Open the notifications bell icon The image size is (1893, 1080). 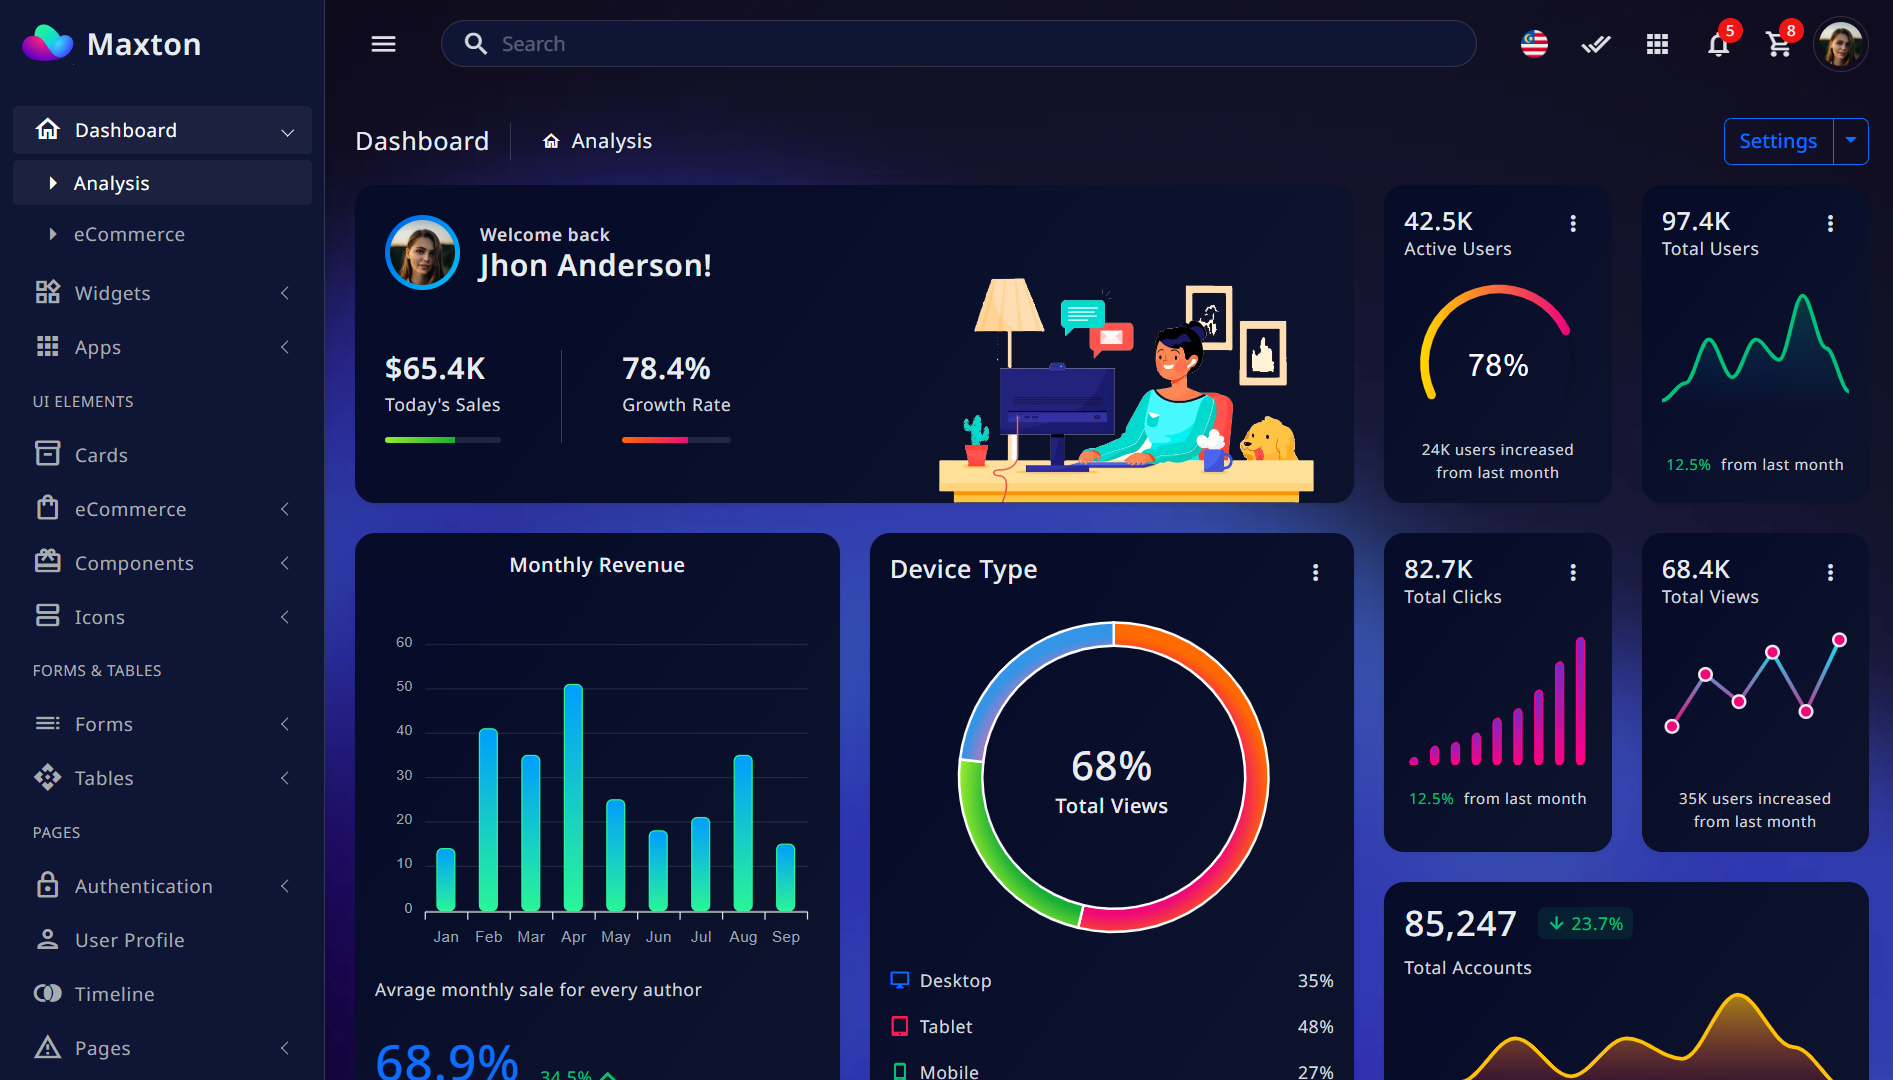[1718, 44]
